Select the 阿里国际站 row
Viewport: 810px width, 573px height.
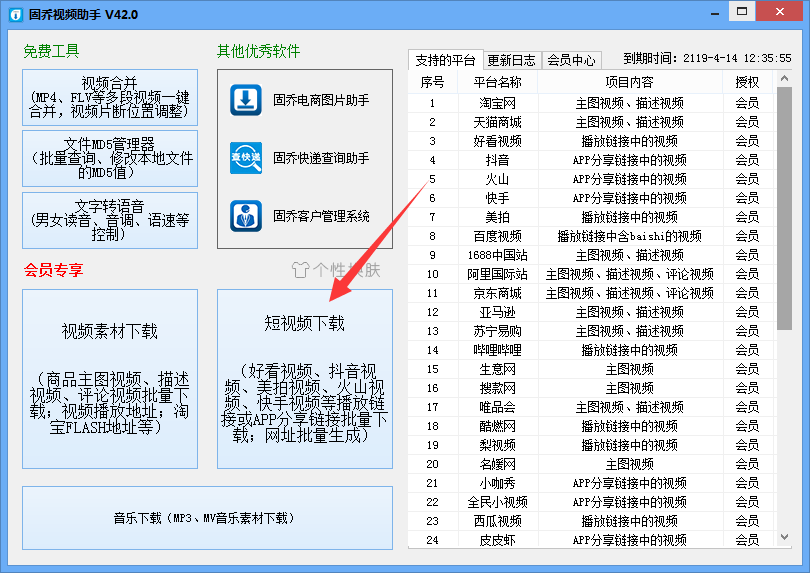(x=592, y=274)
